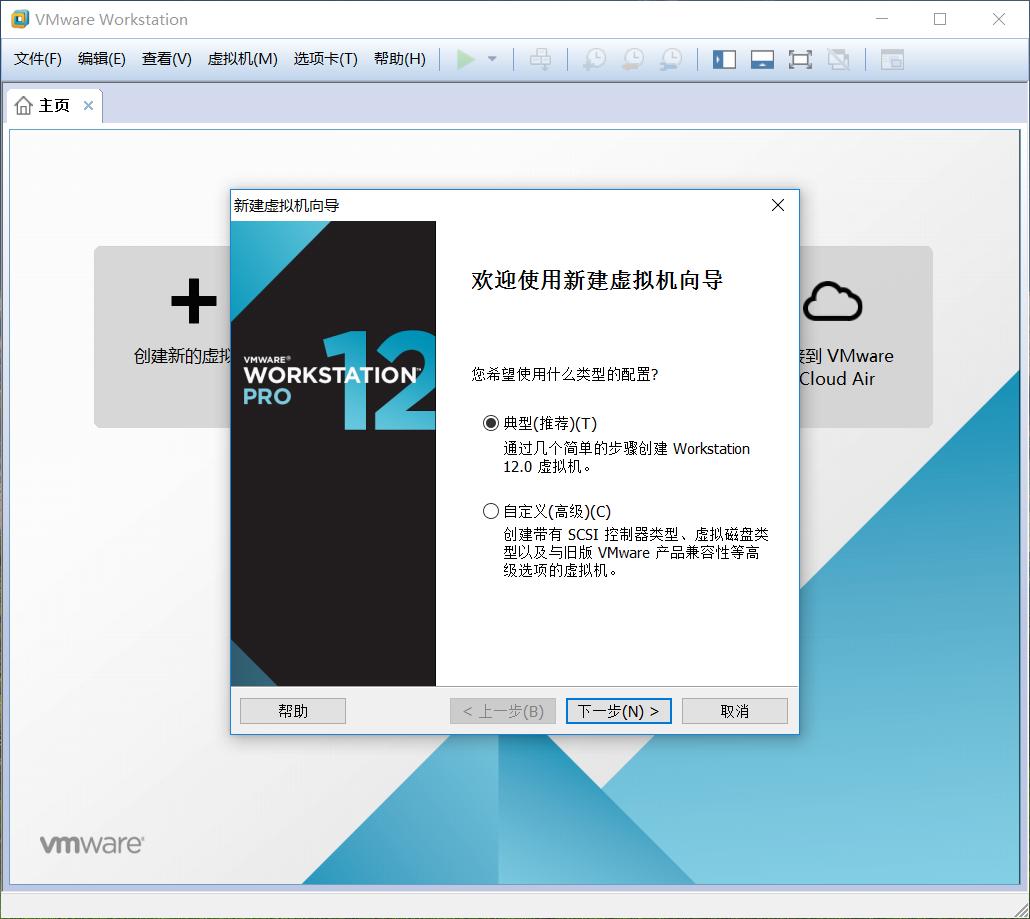Click the 下一步(N) button

618,710
